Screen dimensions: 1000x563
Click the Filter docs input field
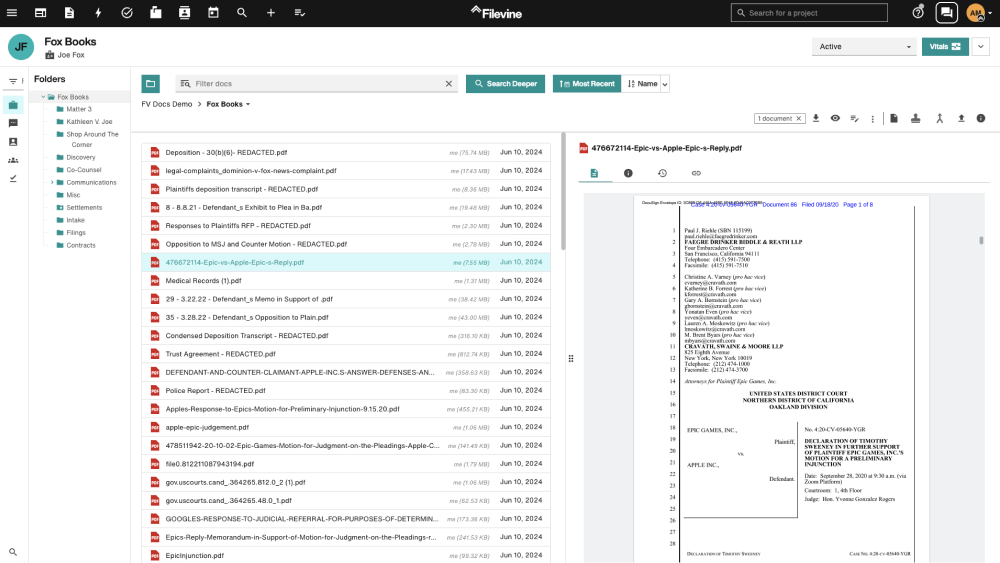tap(316, 84)
